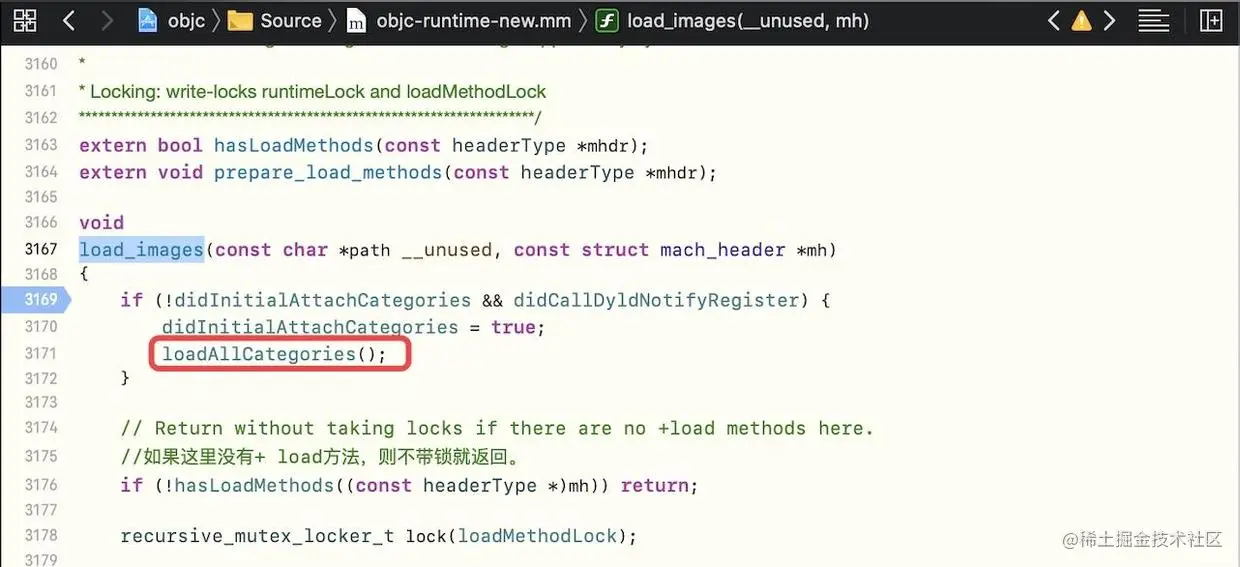Open the objc project breadcrumb
Viewport: 1240px width, 567px height.
(185, 21)
